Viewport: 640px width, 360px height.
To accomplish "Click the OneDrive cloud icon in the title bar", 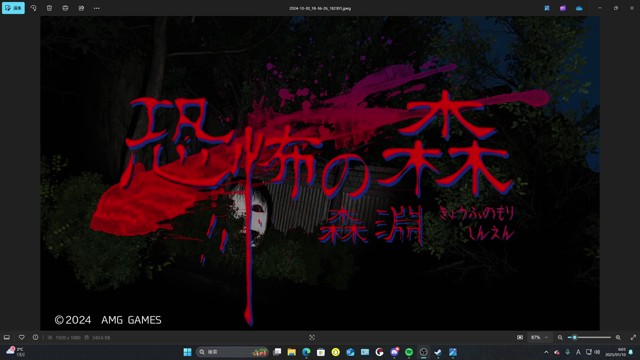I will [579, 8].
